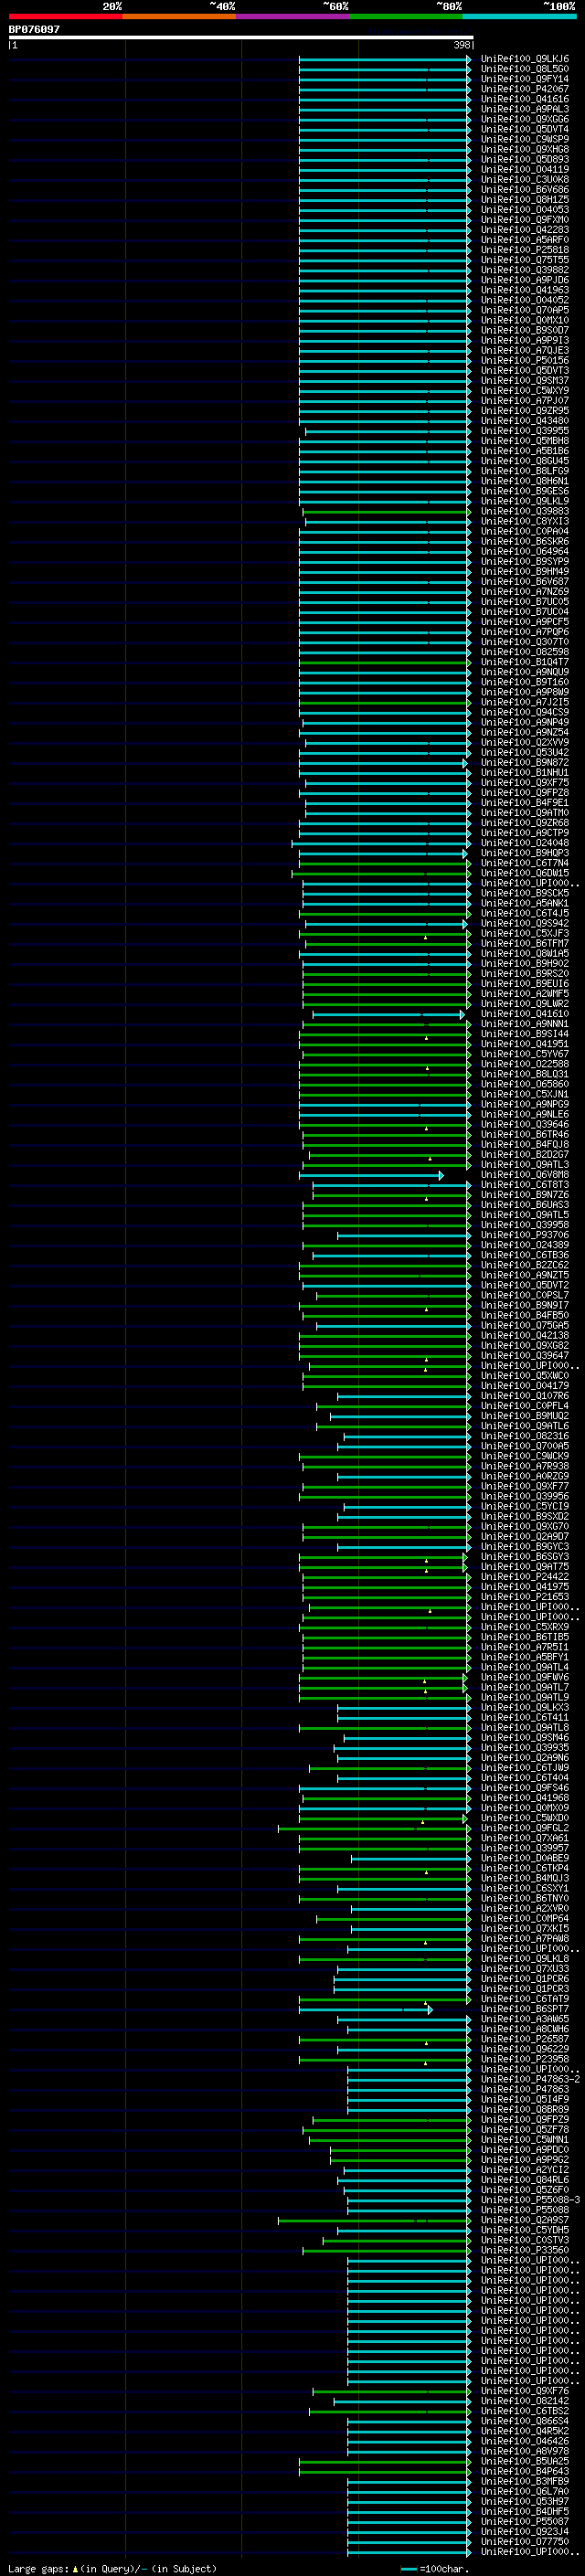Select the UniRef100_P25818 label

[x=524, y=250]
